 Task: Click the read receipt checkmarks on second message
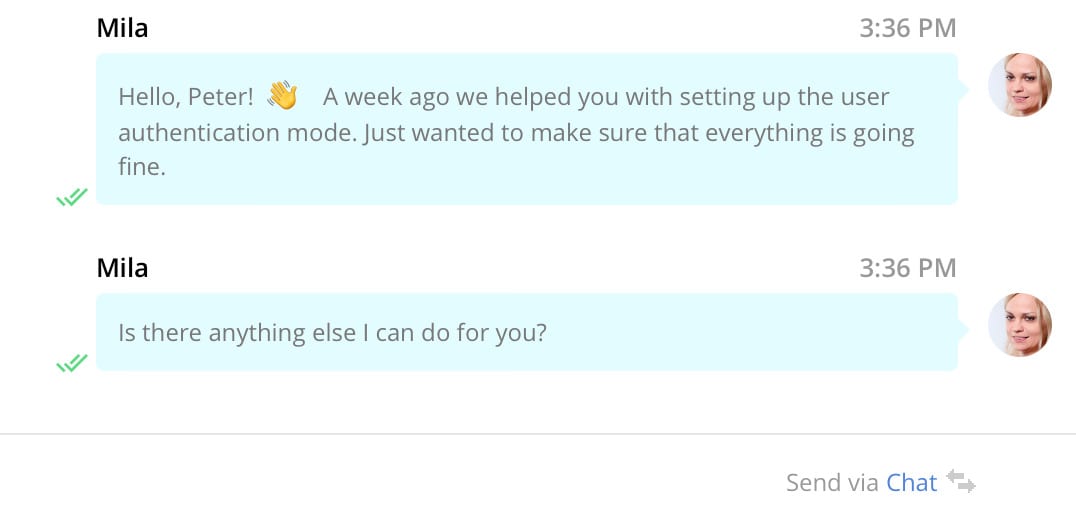[72, 362]
